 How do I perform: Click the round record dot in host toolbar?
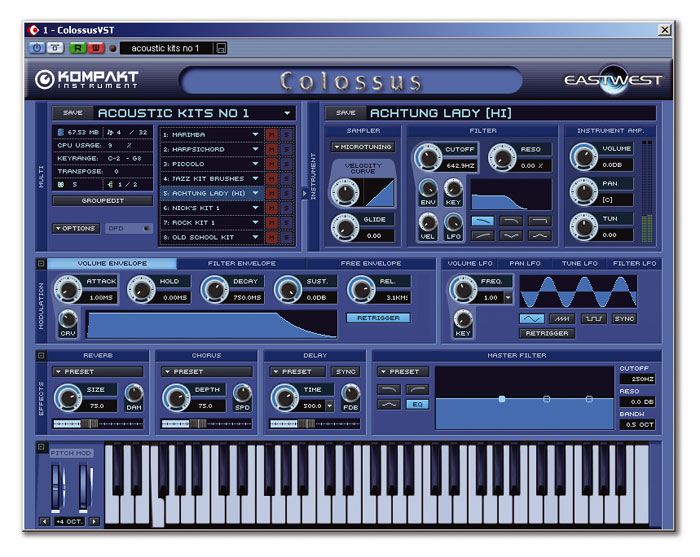click(x=113, y=48)
